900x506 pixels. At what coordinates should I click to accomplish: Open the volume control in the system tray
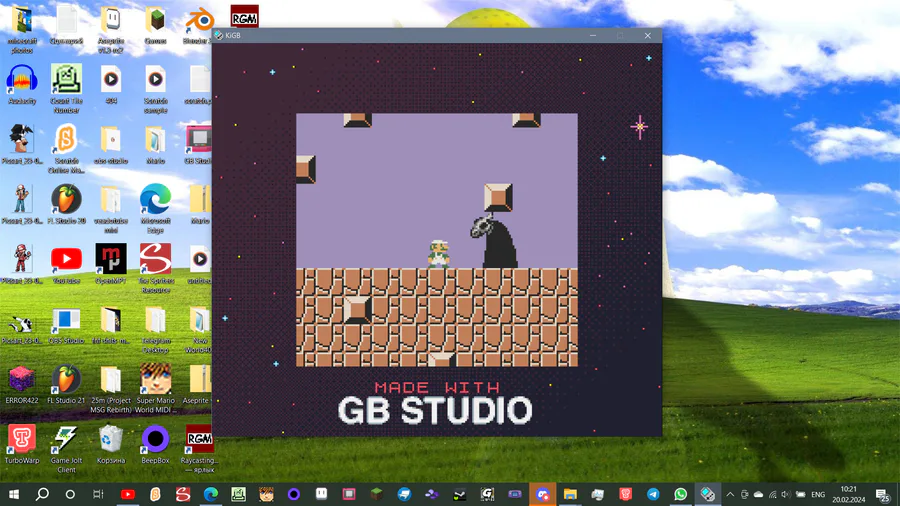tap(786, 494)
